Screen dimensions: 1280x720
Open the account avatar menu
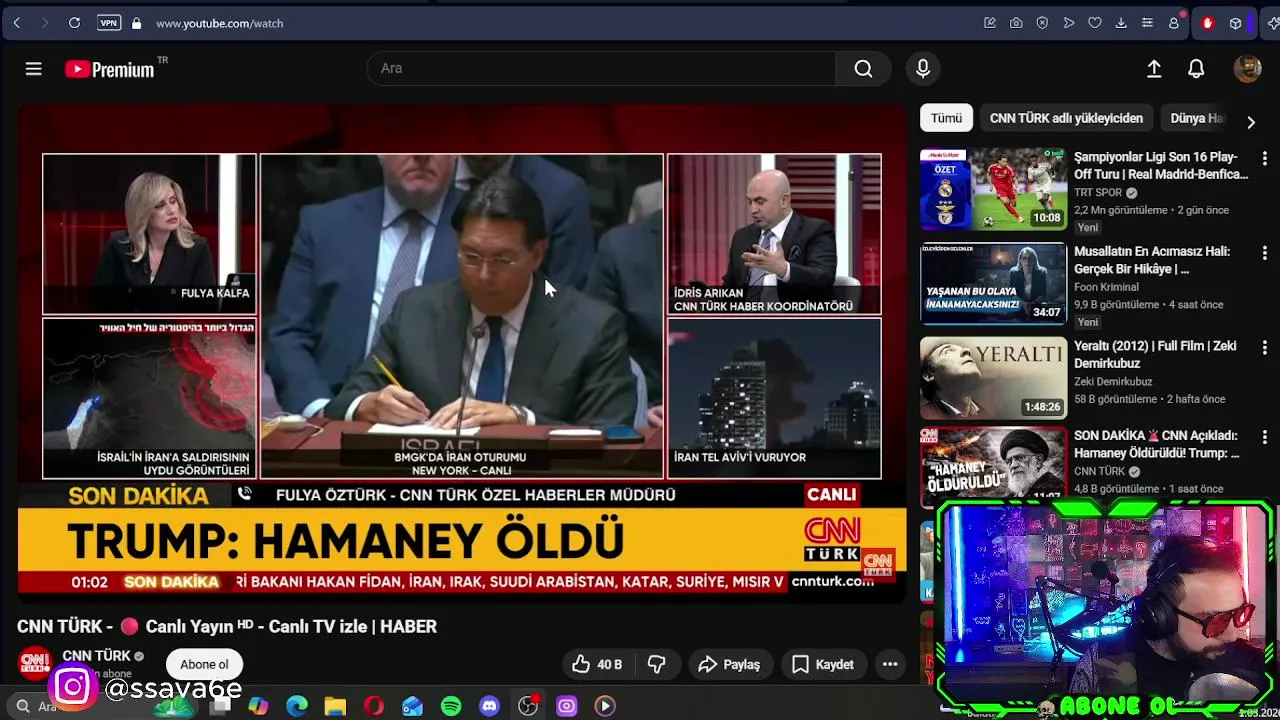[1247, 68]
